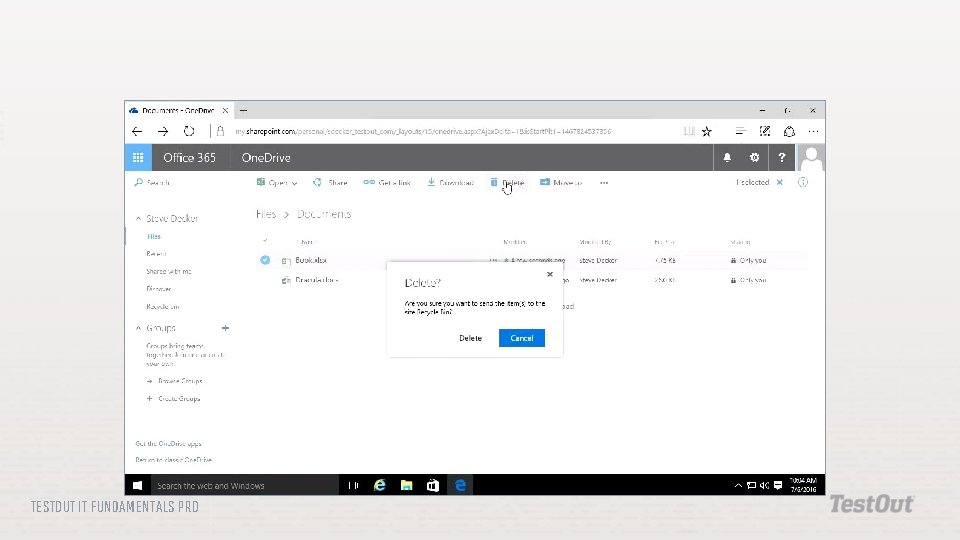The height and width of the screenshot is (540, 960).
Task: Open a new browser tab
Action: click(243, 110)
